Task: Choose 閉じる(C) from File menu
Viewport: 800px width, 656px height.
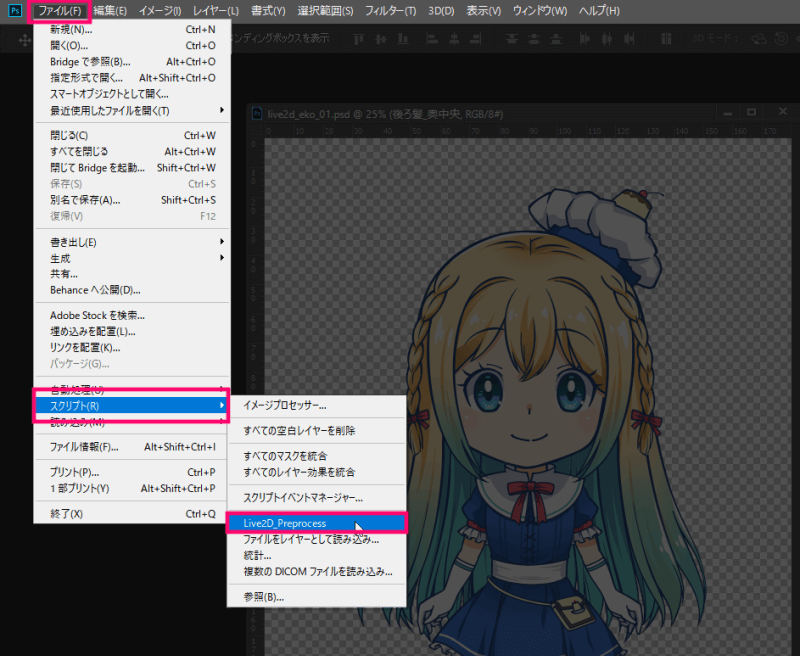Action: click(132, 135)
